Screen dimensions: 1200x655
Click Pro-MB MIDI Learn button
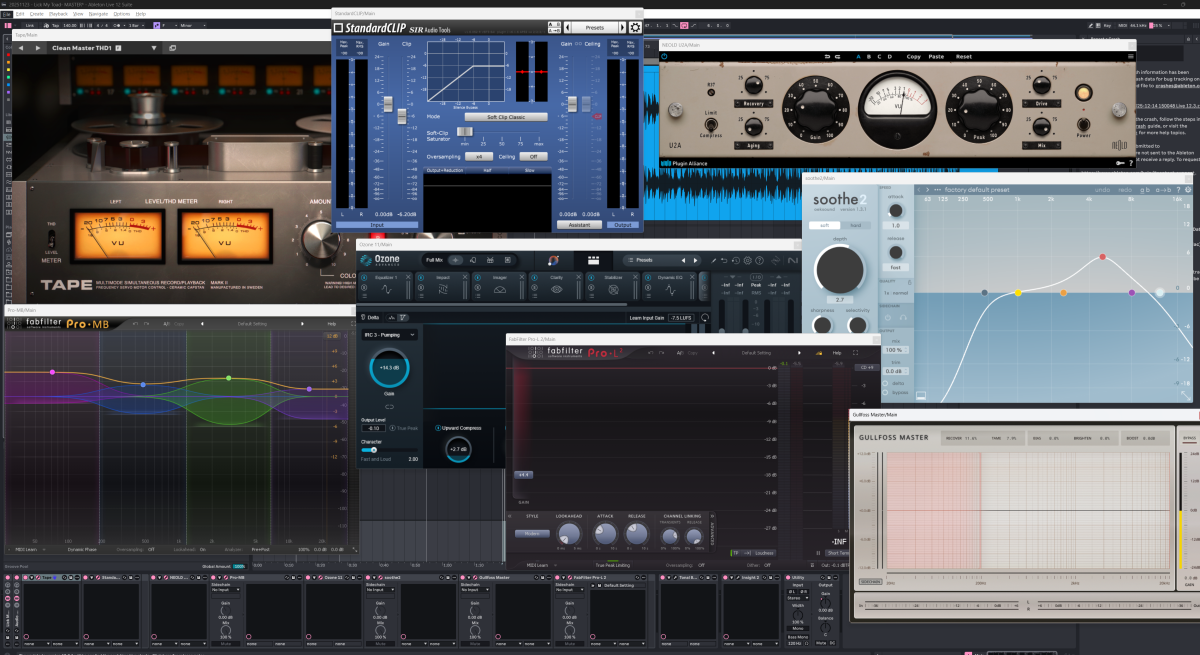coord(26,549)
